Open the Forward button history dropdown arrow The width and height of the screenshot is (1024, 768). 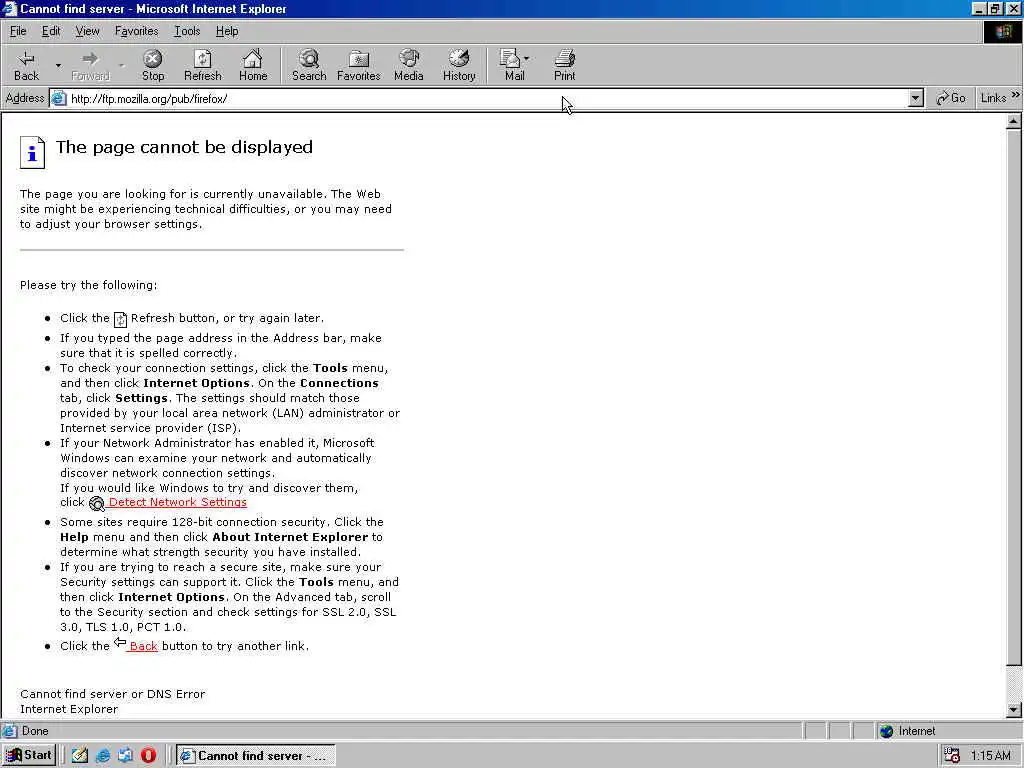121,65
